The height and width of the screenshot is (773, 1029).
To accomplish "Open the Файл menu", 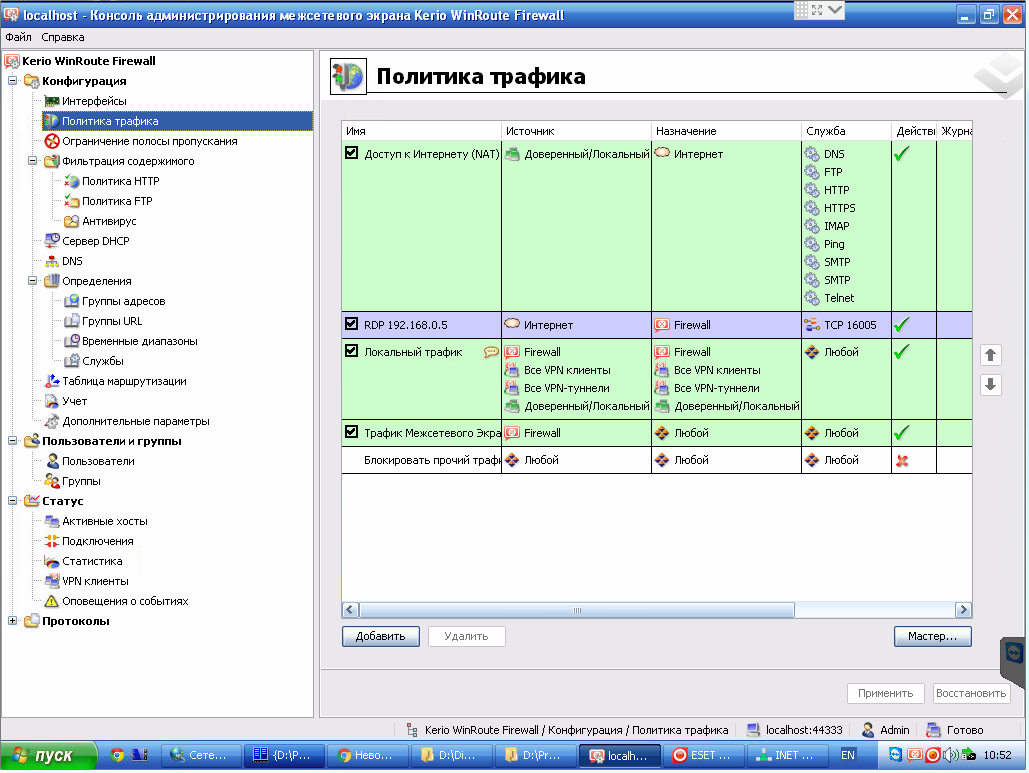I will (x=18, y=37).
